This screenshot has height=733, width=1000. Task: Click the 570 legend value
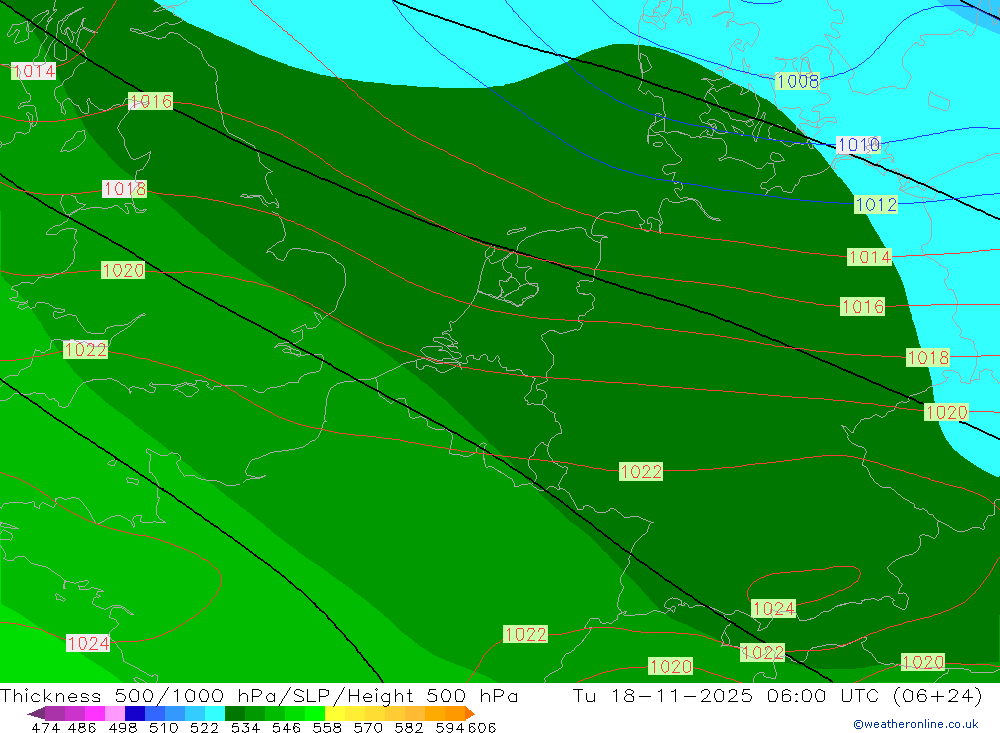pos(367,727)
